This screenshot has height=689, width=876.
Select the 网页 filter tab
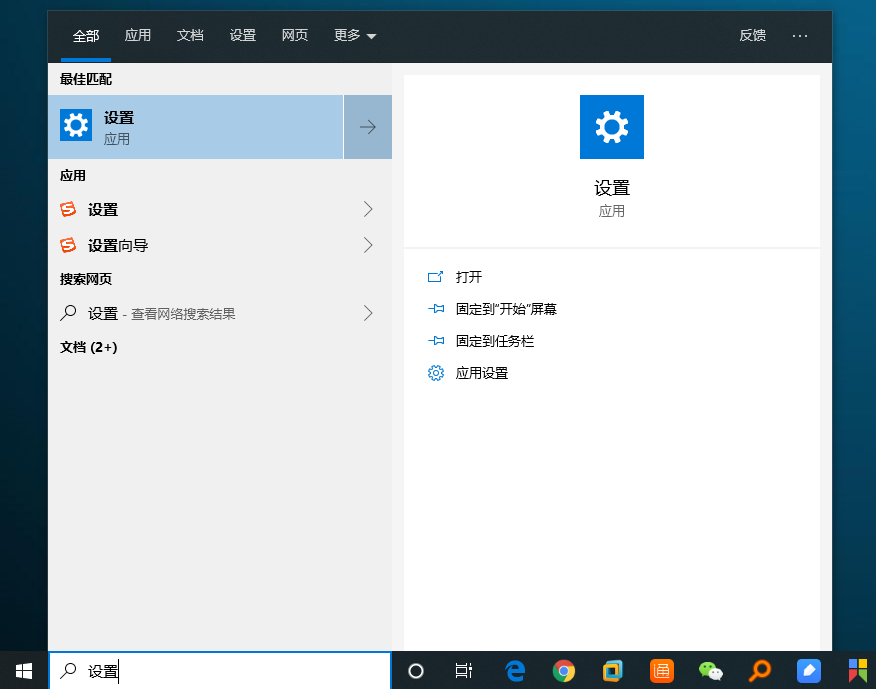coord(295,36)
